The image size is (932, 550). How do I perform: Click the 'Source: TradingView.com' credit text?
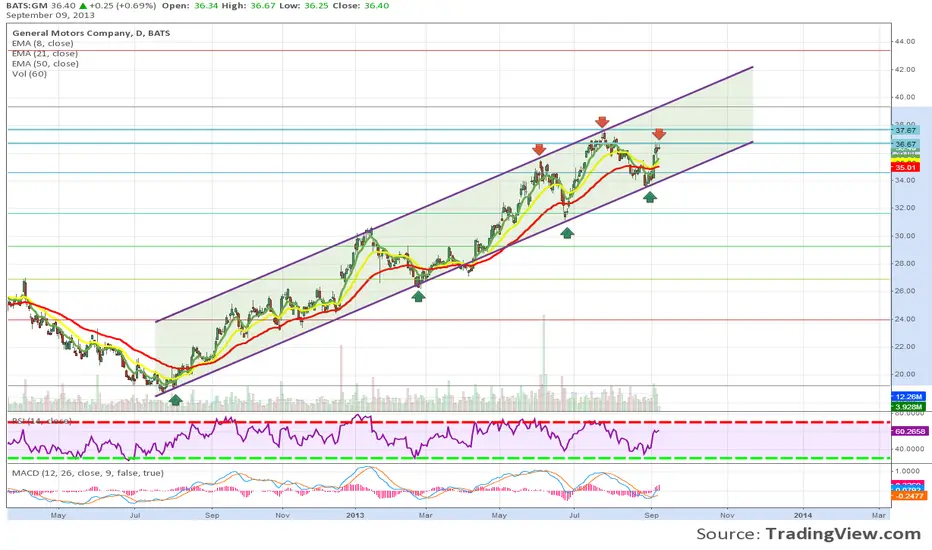[x=808, y=533]
